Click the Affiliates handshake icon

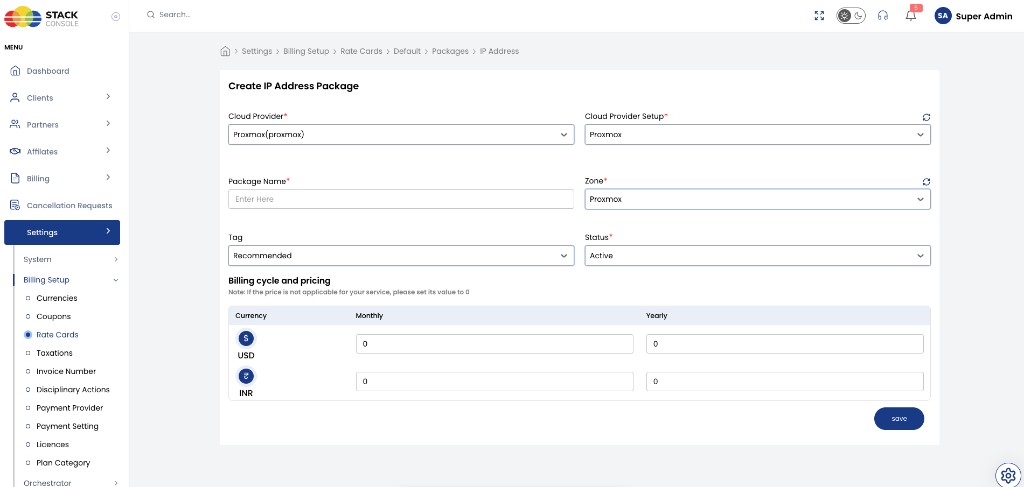15,151
